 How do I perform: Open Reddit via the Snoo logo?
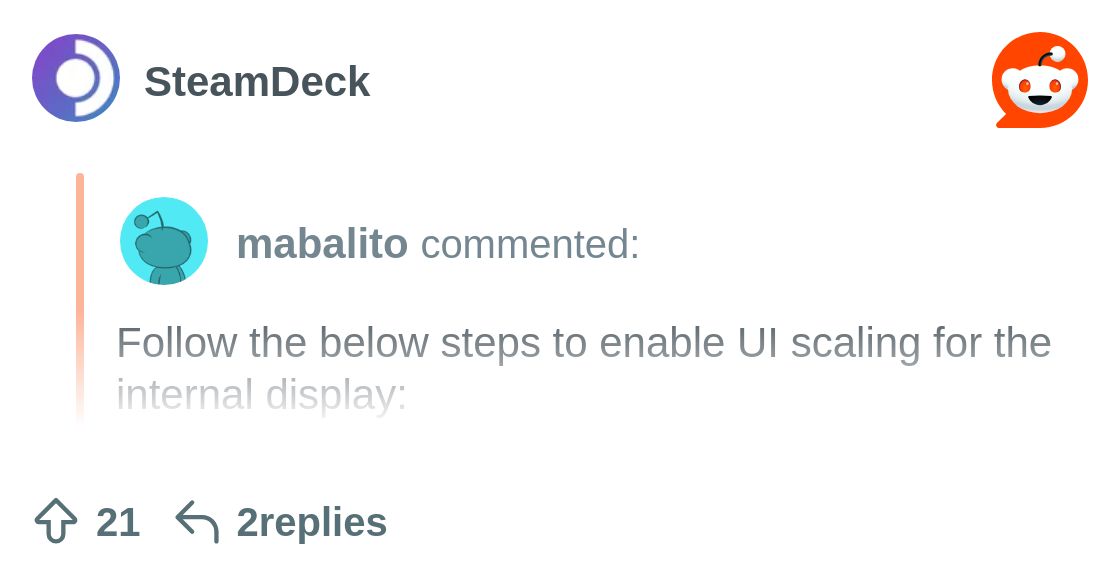coord(1039,80)
